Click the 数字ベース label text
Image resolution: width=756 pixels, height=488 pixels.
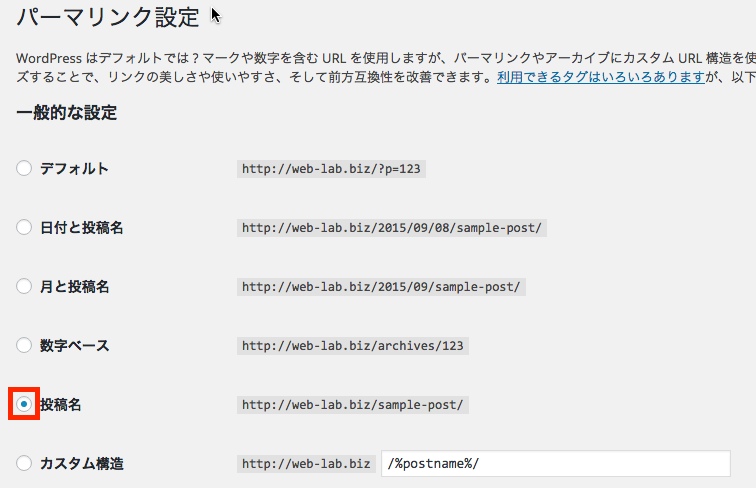74,345
